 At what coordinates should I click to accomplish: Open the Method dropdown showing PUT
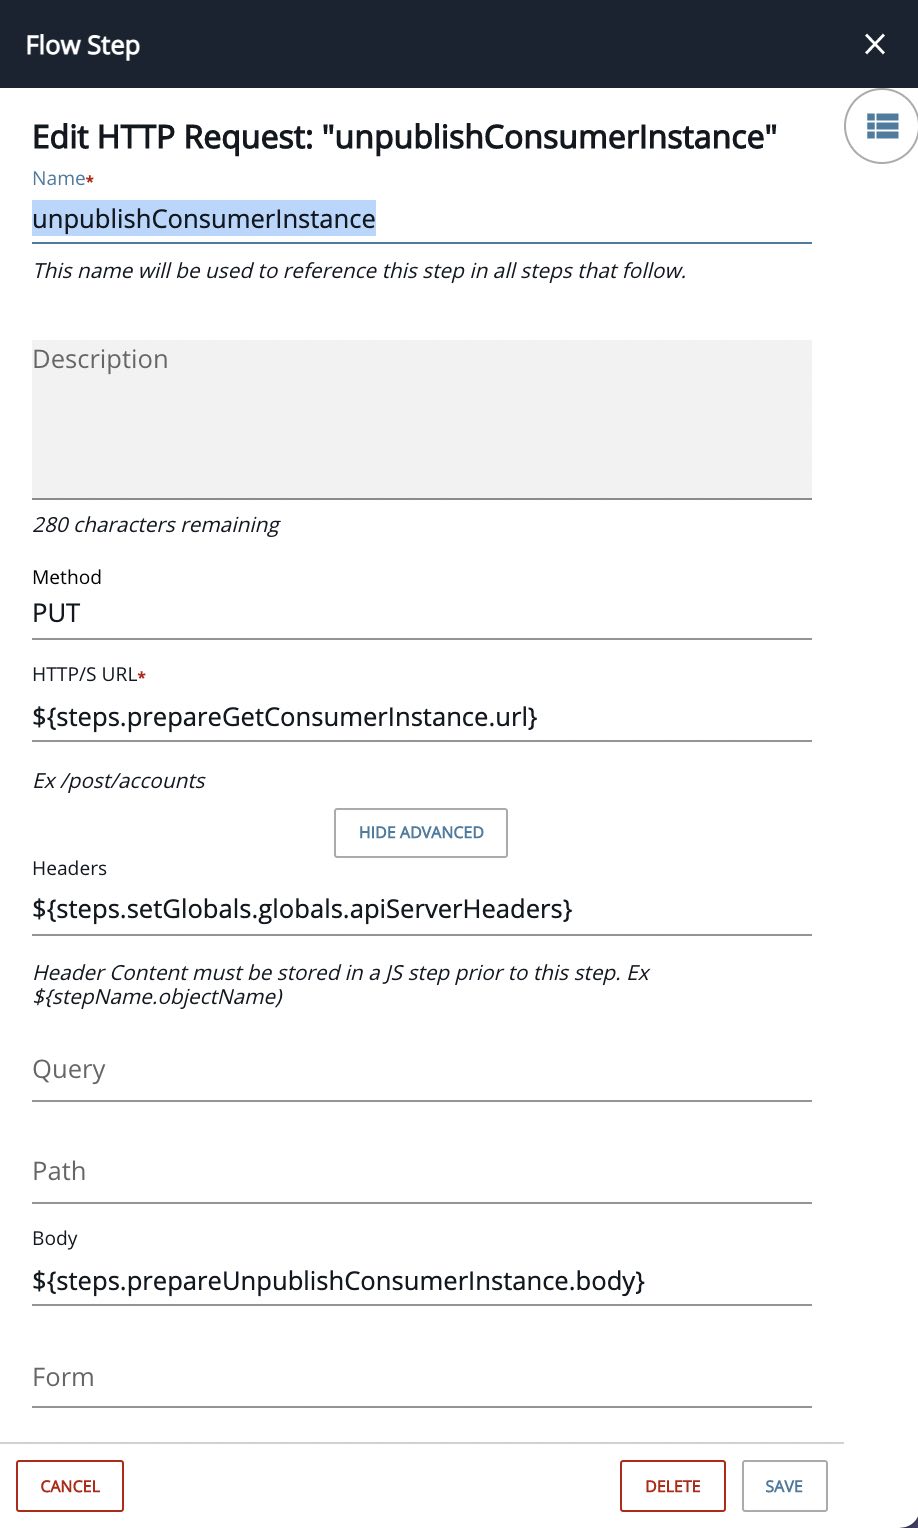pyautogui.click(x=421, y=613)
